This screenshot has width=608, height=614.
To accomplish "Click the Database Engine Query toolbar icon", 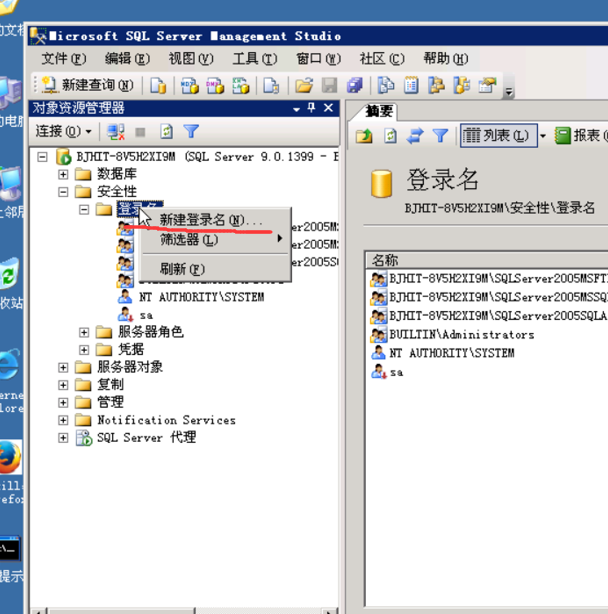I will (158, 85).
